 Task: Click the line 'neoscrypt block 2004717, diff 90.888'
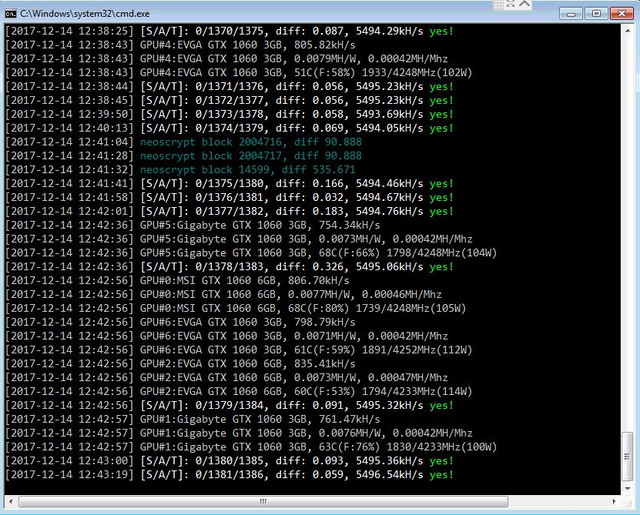click(251, 156)
